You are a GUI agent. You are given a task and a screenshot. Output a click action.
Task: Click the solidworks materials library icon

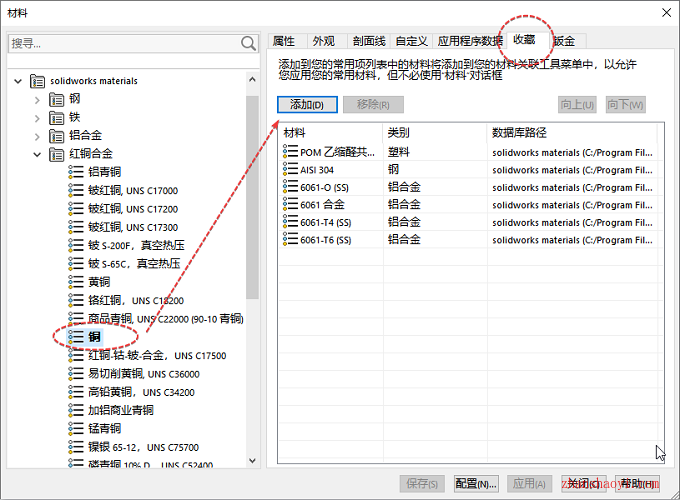(37, 81)
